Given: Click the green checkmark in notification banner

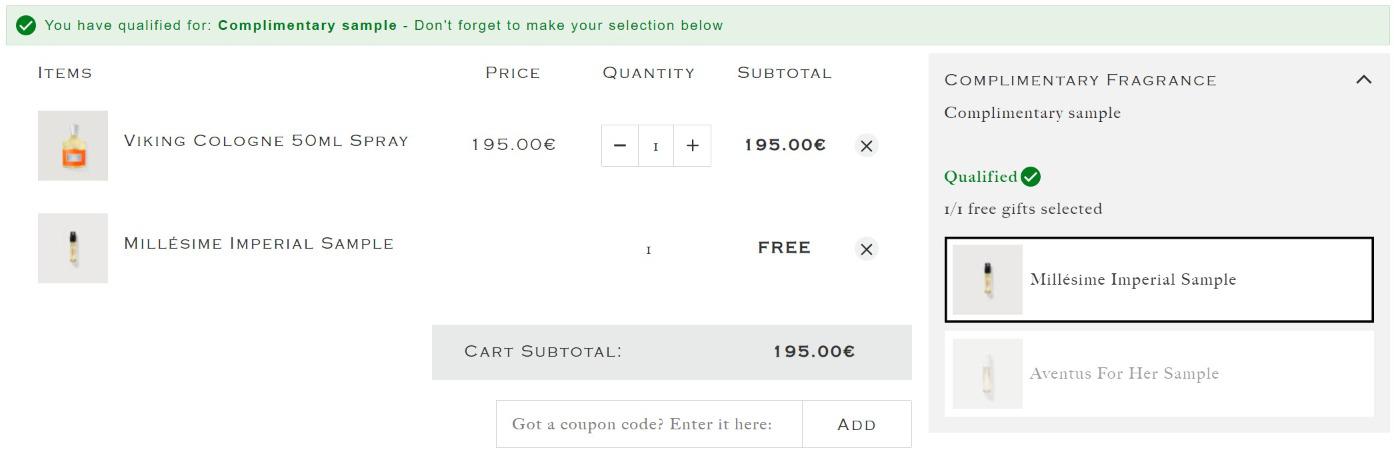Looking at the screenshot, I should 26,25.
